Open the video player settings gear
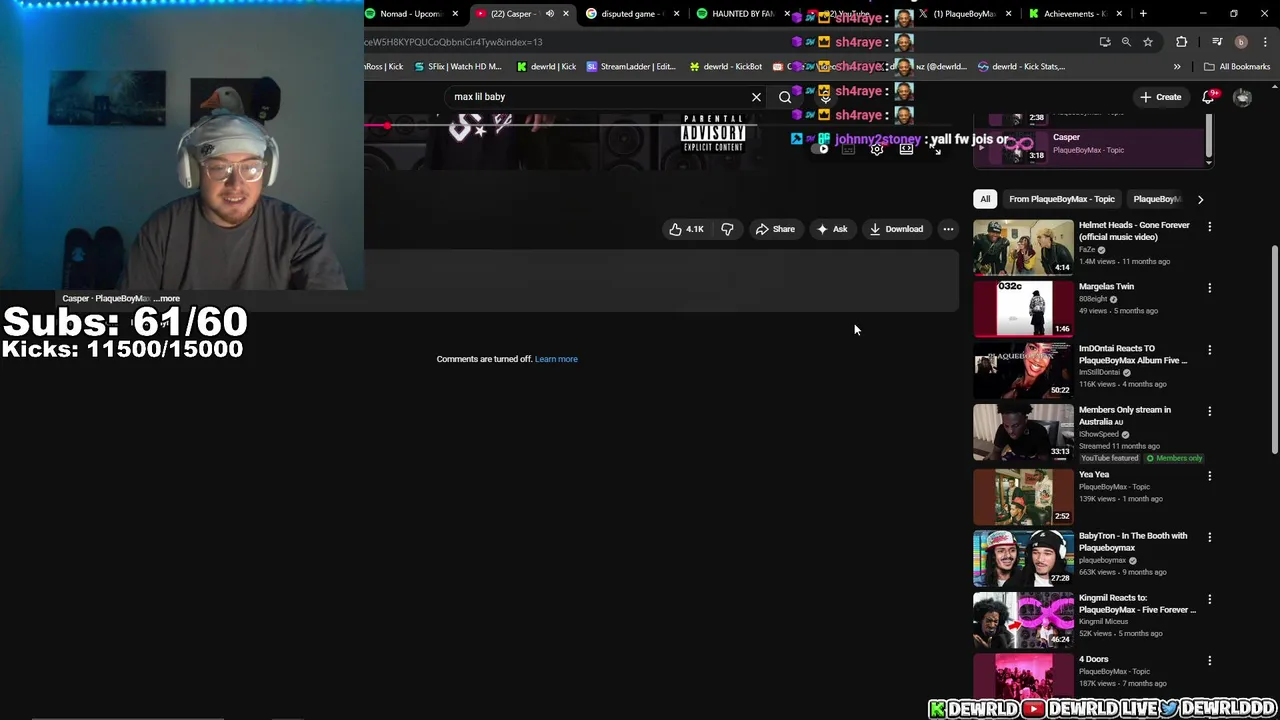The image size is (1280, 720). coord(877,150)
